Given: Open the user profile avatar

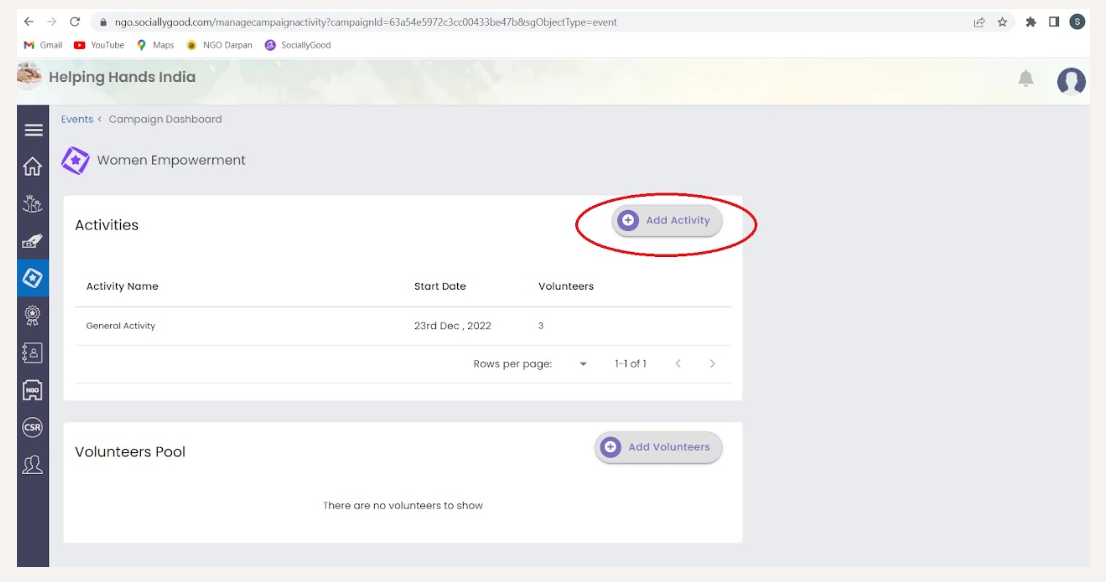Looking at the screenshot, I should (x=1071, y=81).
